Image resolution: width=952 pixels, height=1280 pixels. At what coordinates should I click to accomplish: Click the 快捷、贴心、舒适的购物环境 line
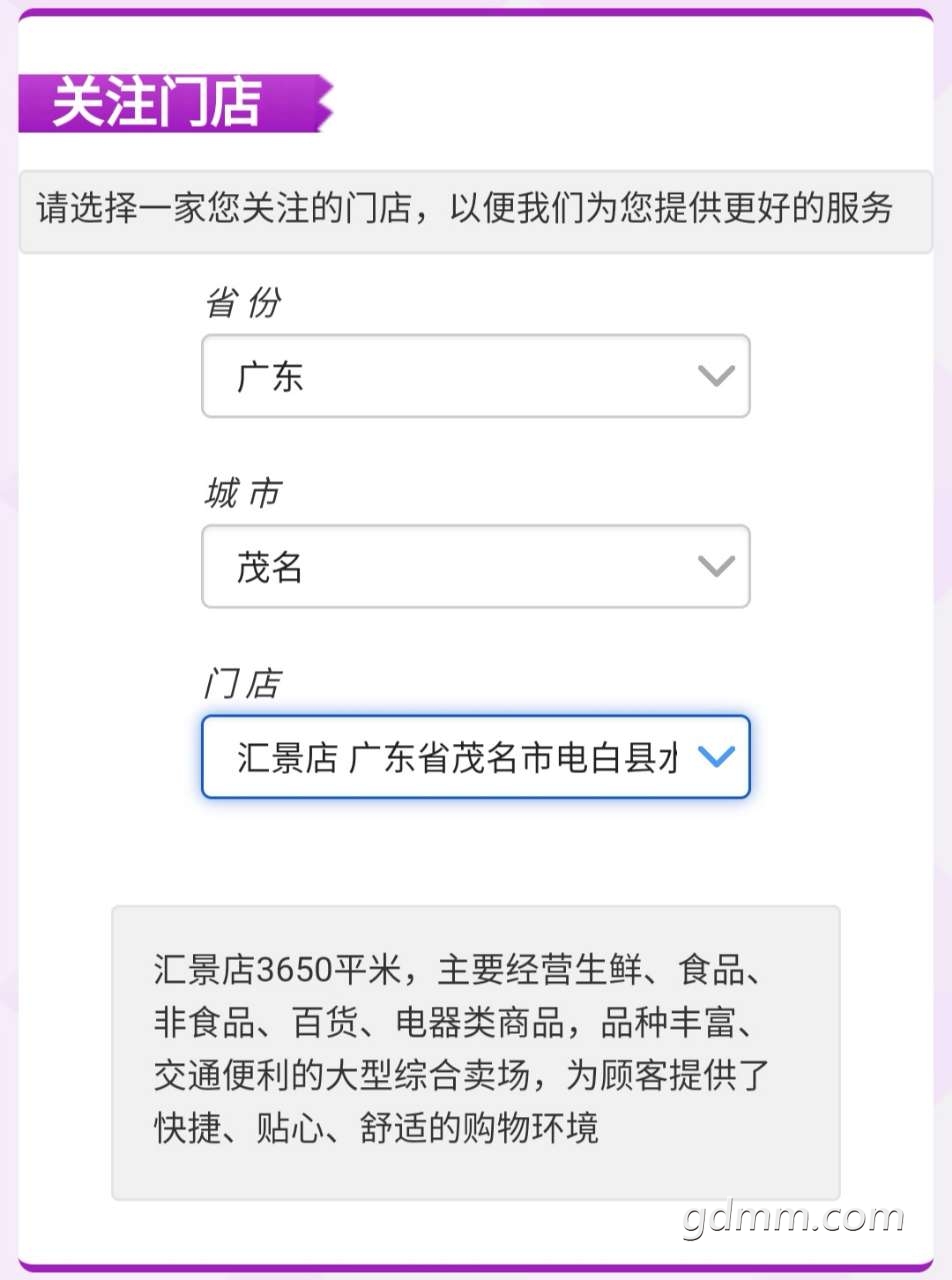[376, 1127]
